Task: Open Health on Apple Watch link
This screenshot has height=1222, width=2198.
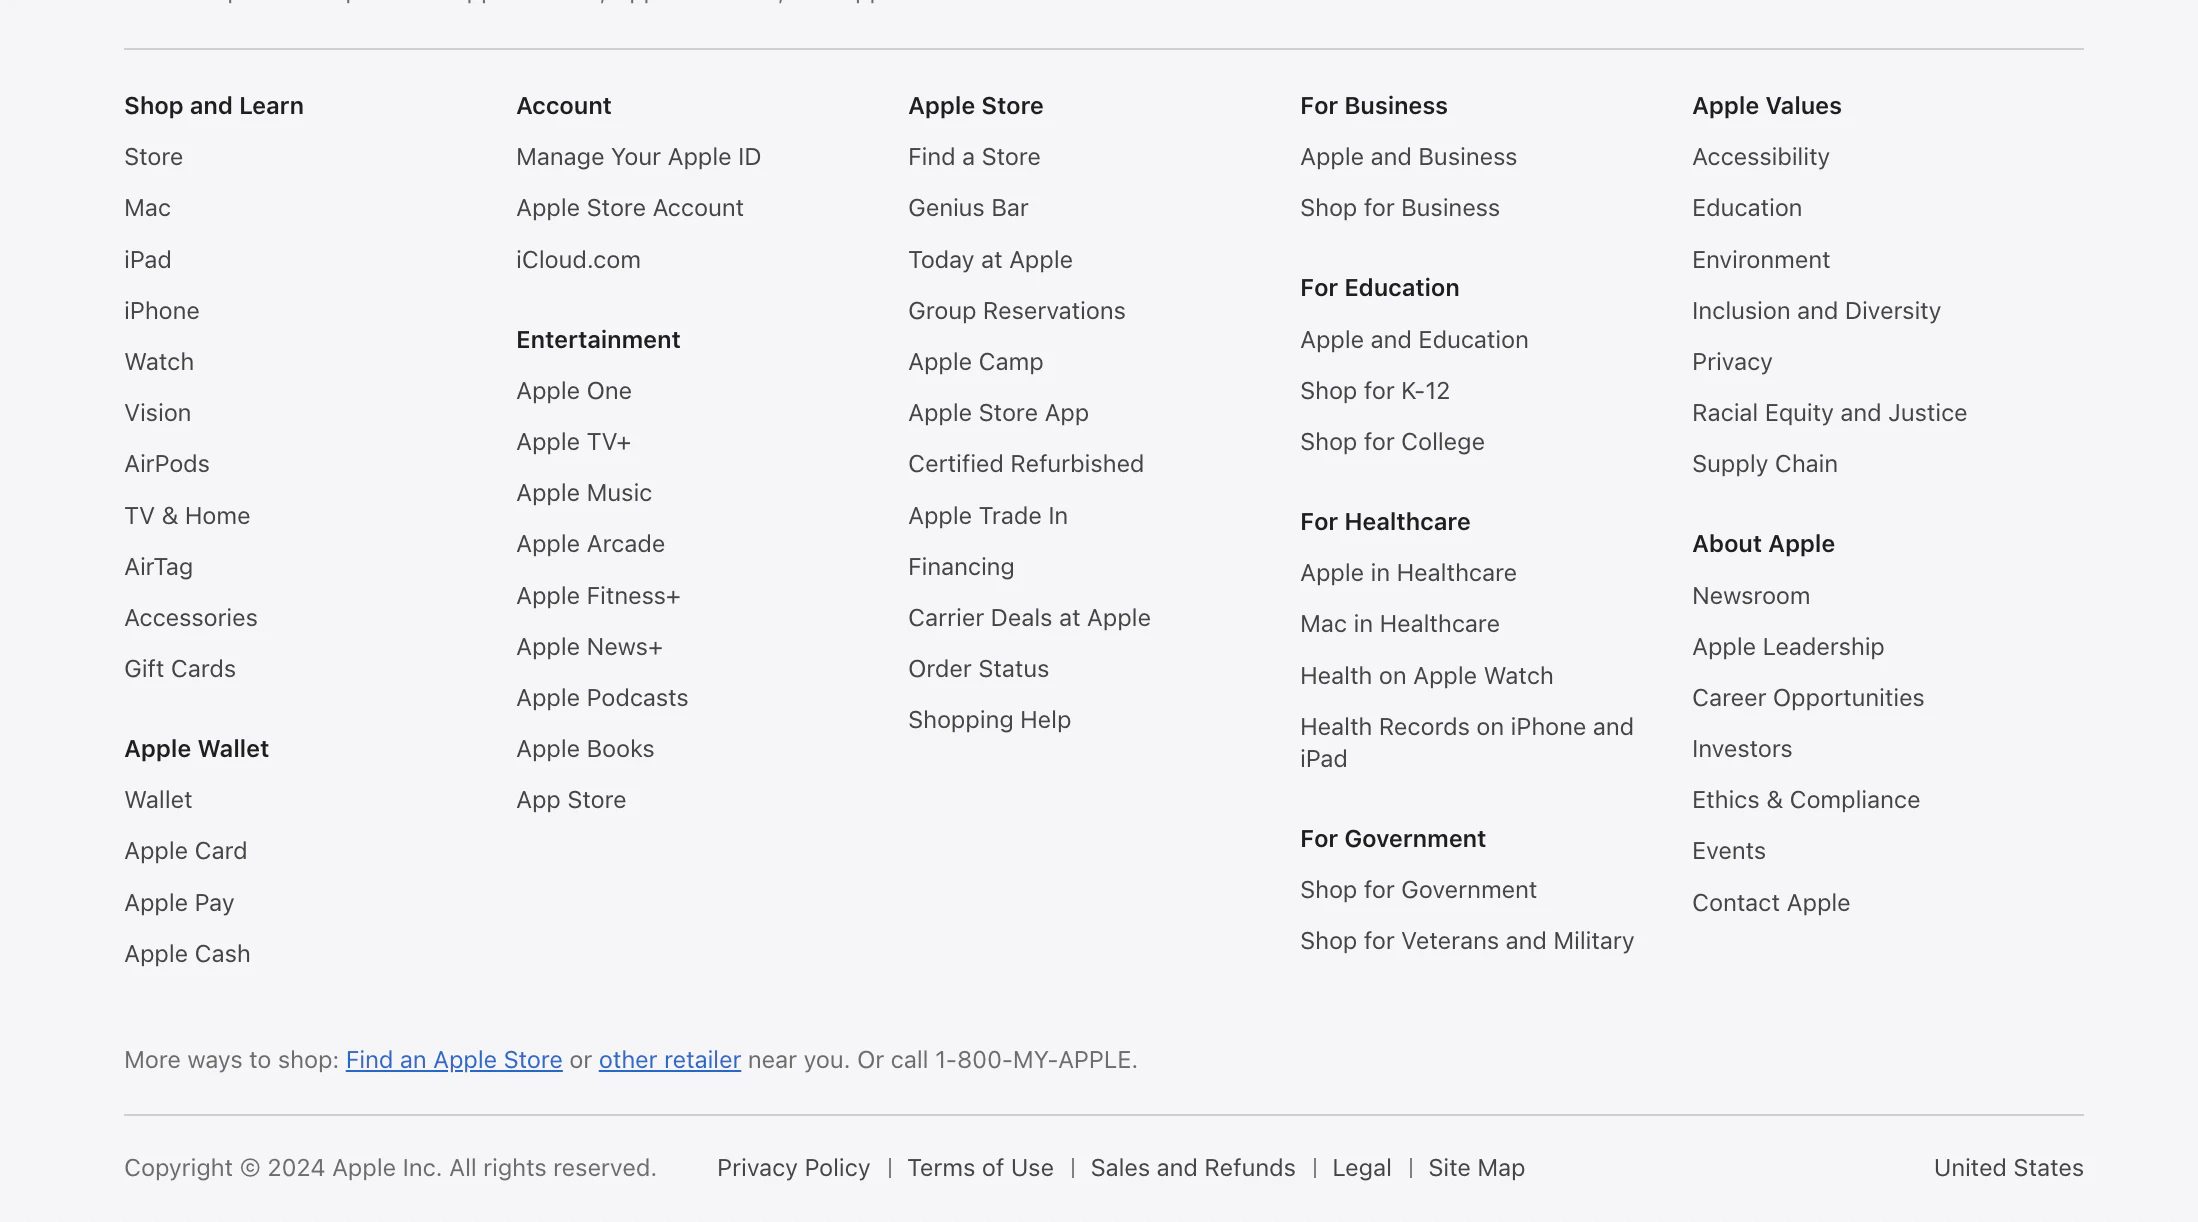Action: (x=1426, y=676)
